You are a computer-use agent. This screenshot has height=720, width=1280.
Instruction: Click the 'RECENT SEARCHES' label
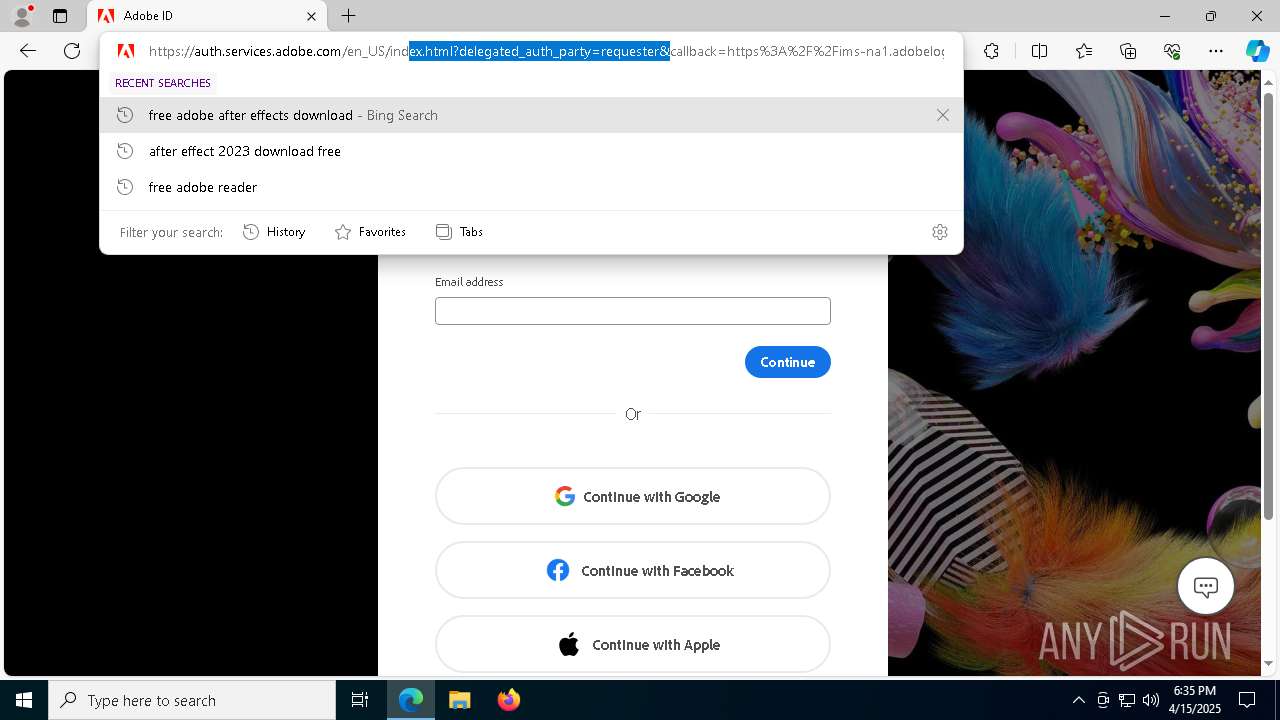point(163,83)
